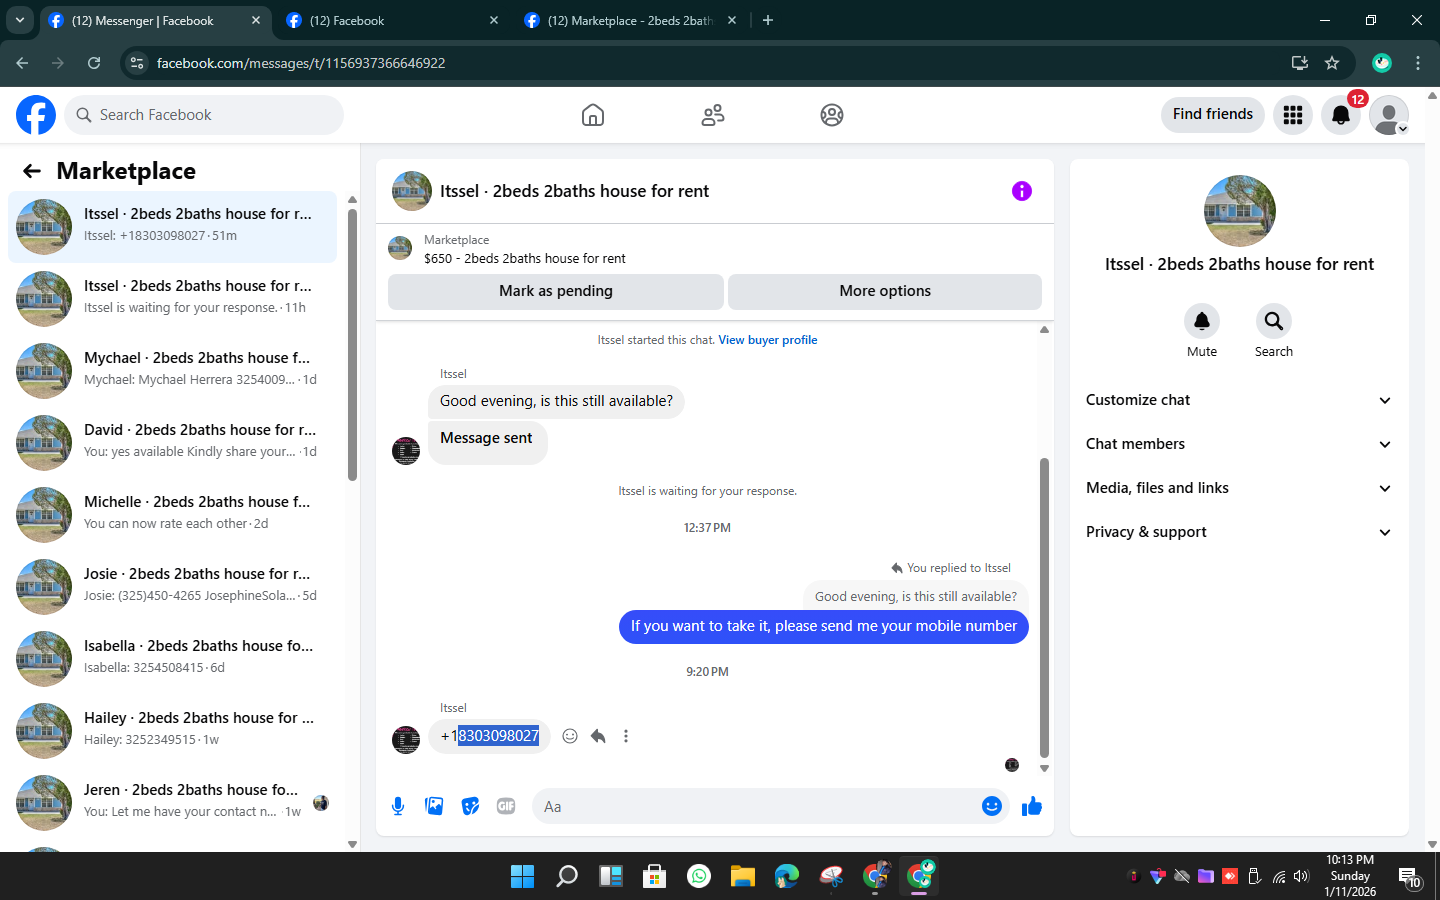Open the notifications bell with badge 12
1440x900 pixels.
point(1341,115)
